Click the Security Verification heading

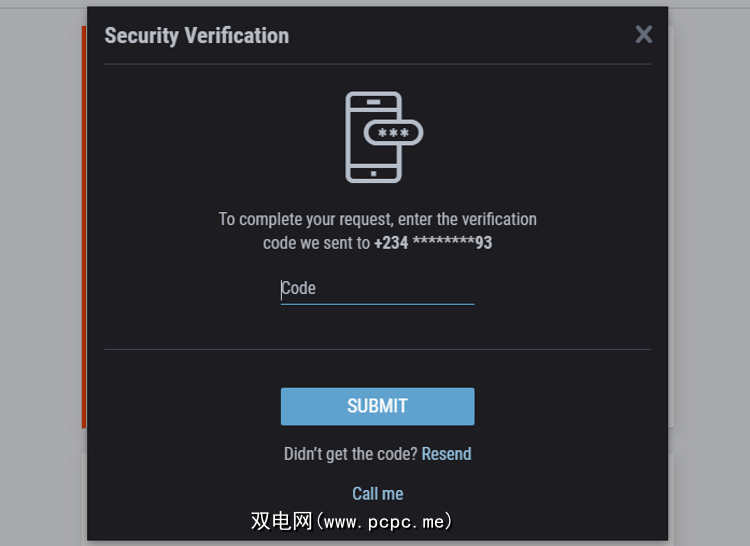click(196, 36)
